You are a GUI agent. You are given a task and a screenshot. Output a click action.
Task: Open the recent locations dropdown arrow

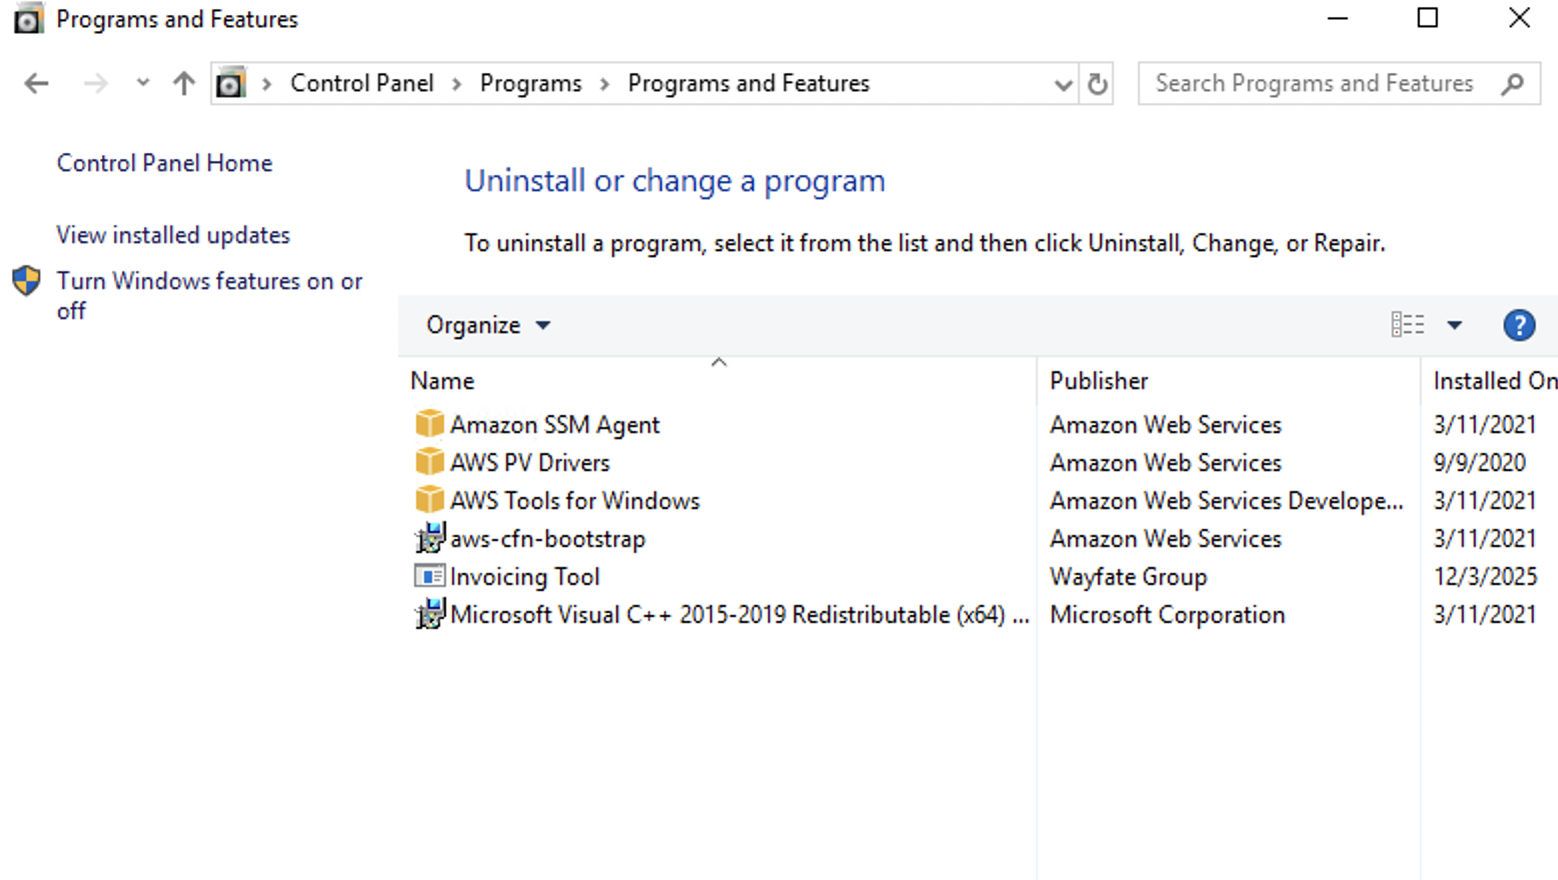pyautogui.click(x=142, y=84)
